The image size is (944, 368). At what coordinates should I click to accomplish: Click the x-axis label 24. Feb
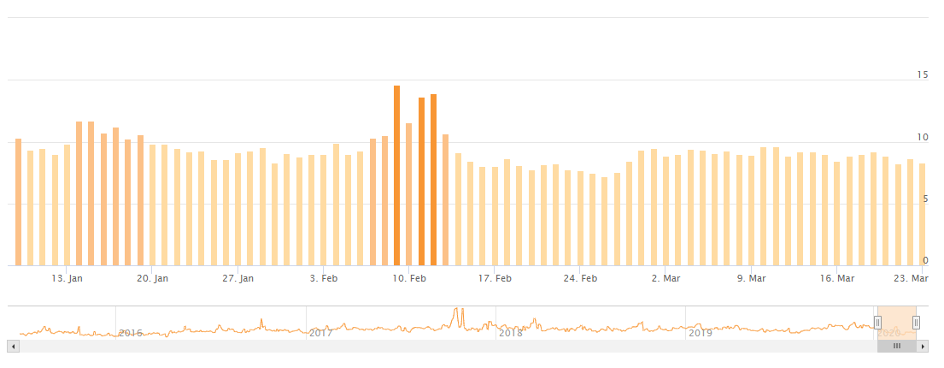point(580,278)
